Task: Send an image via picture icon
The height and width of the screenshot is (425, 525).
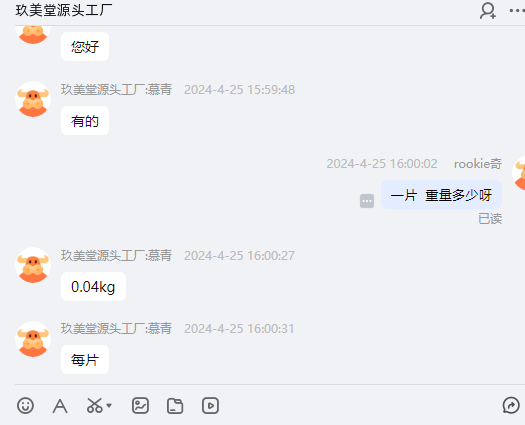Action: [140, 406]
